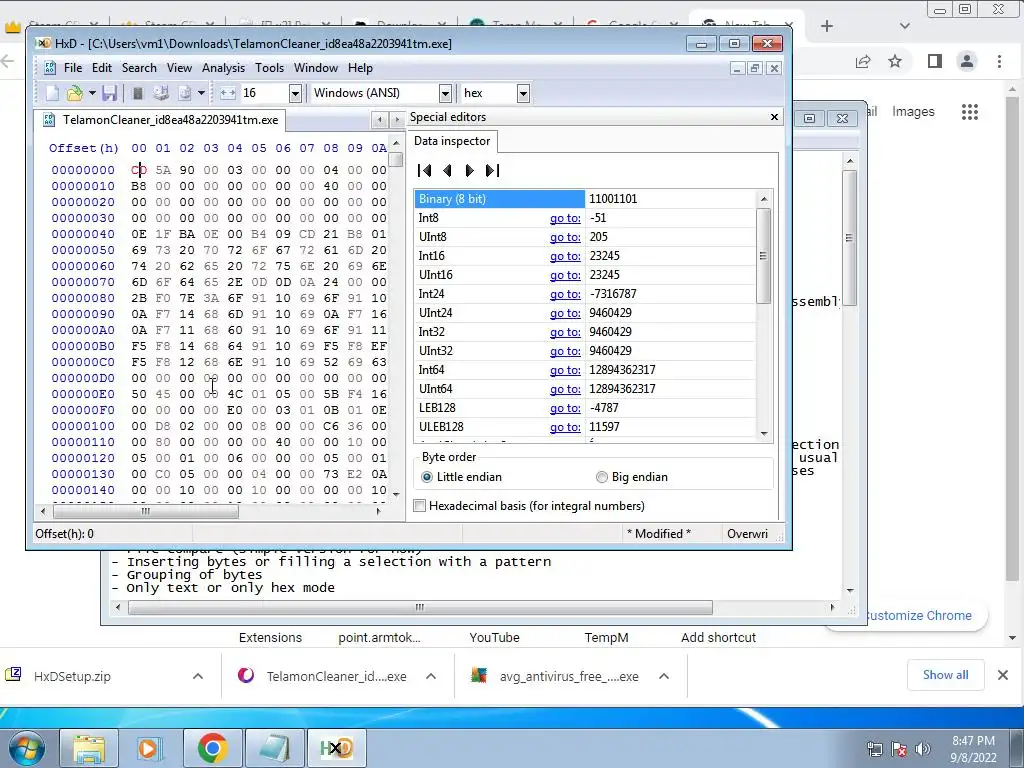Open the Chrome three-dot menu

(999, 61)
